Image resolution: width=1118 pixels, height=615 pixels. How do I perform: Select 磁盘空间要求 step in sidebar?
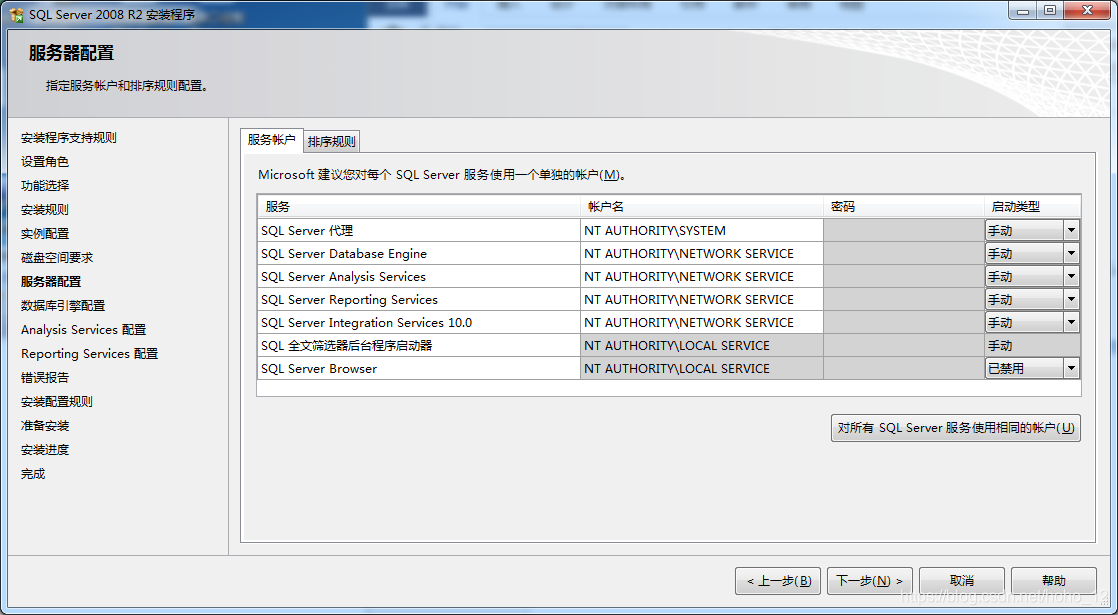click(x=57, y=257)
